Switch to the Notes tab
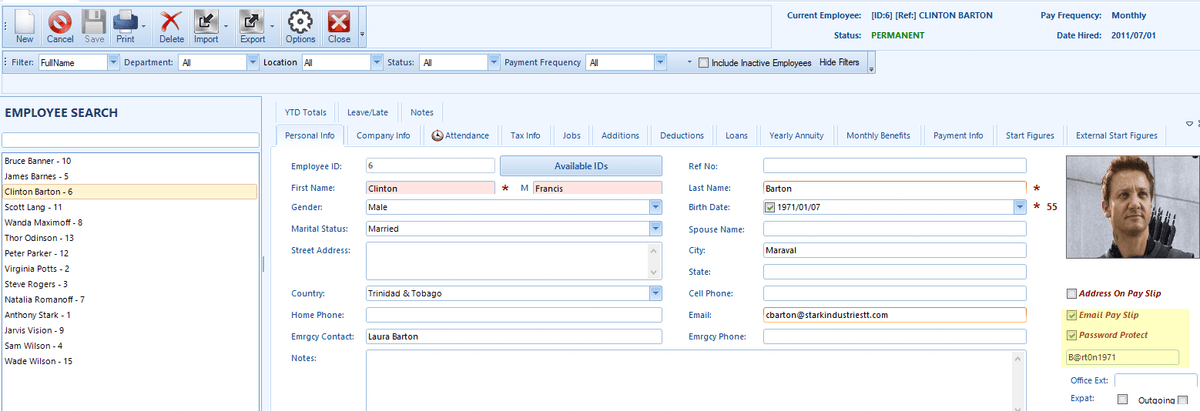 pyautogui.click(x=422, y=112)
